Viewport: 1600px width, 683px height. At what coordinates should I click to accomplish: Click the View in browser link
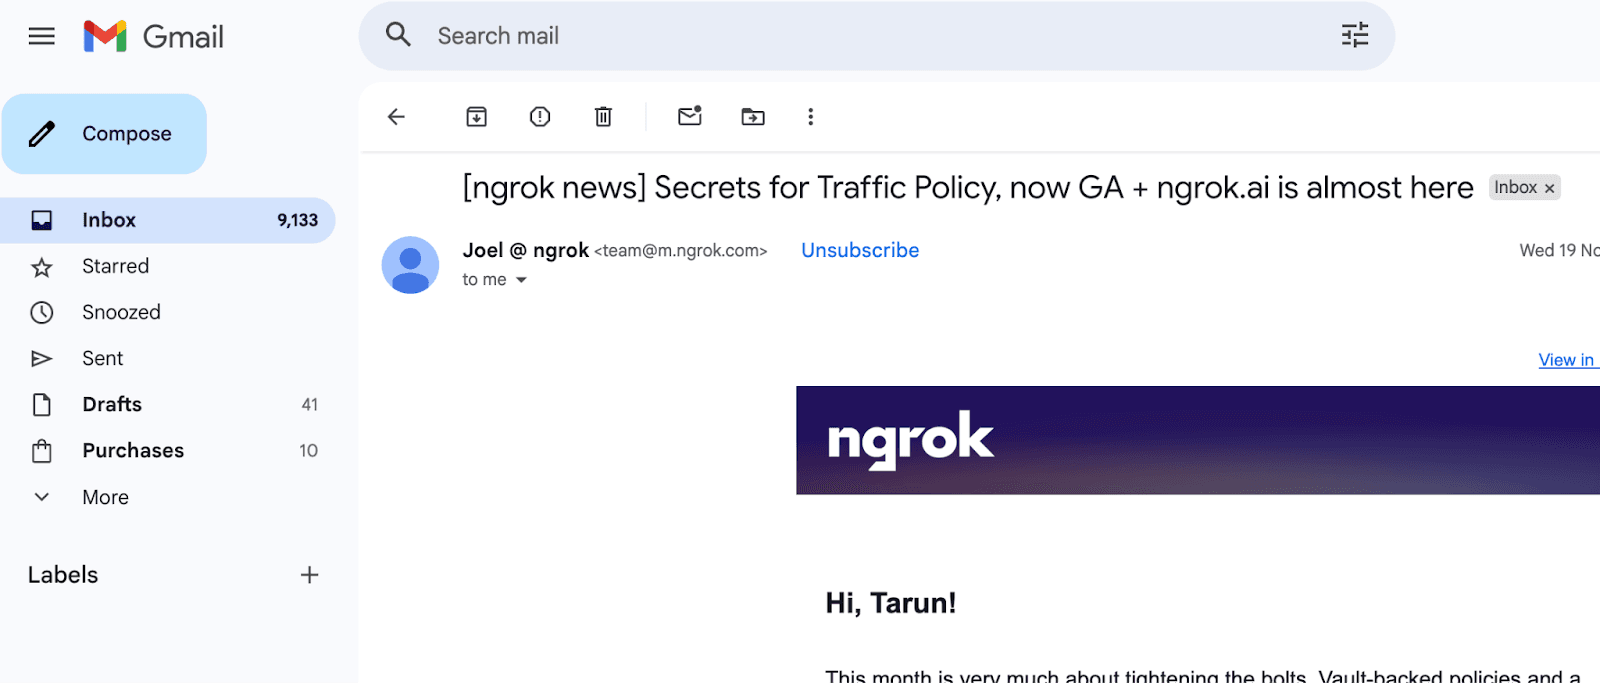tap(1568, 360)
